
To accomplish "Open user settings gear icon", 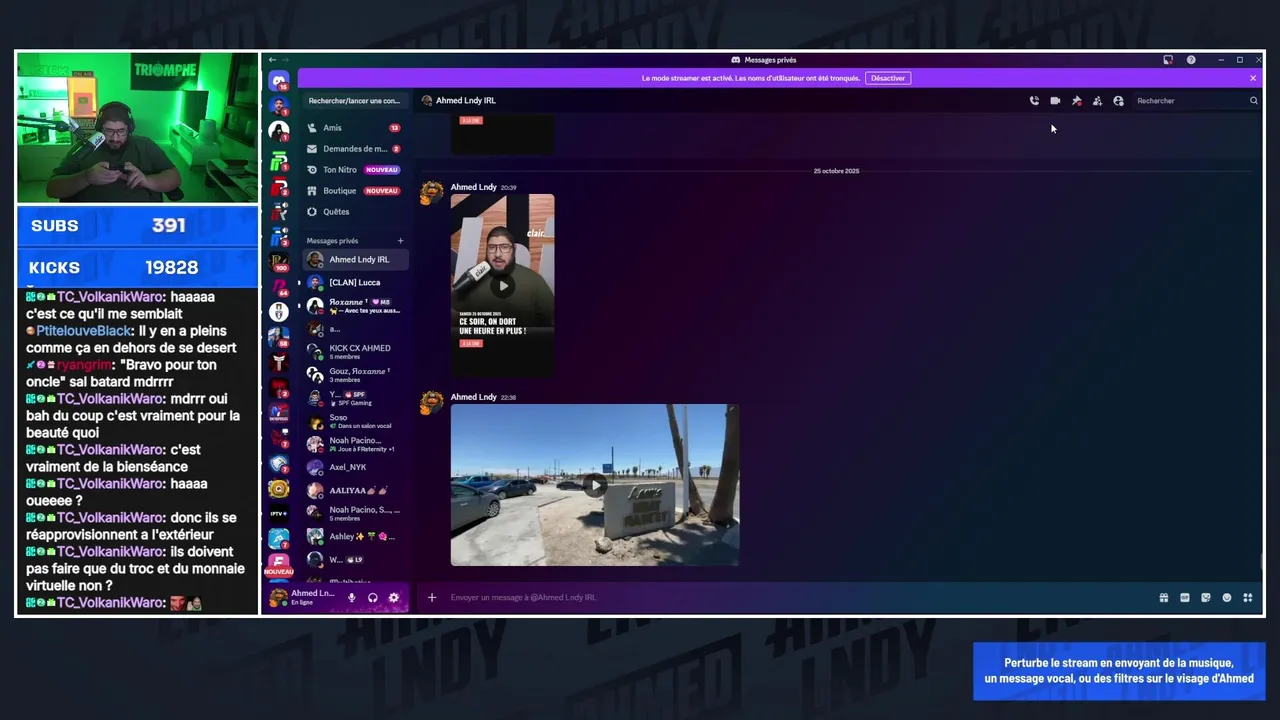I will click(393, 598).
